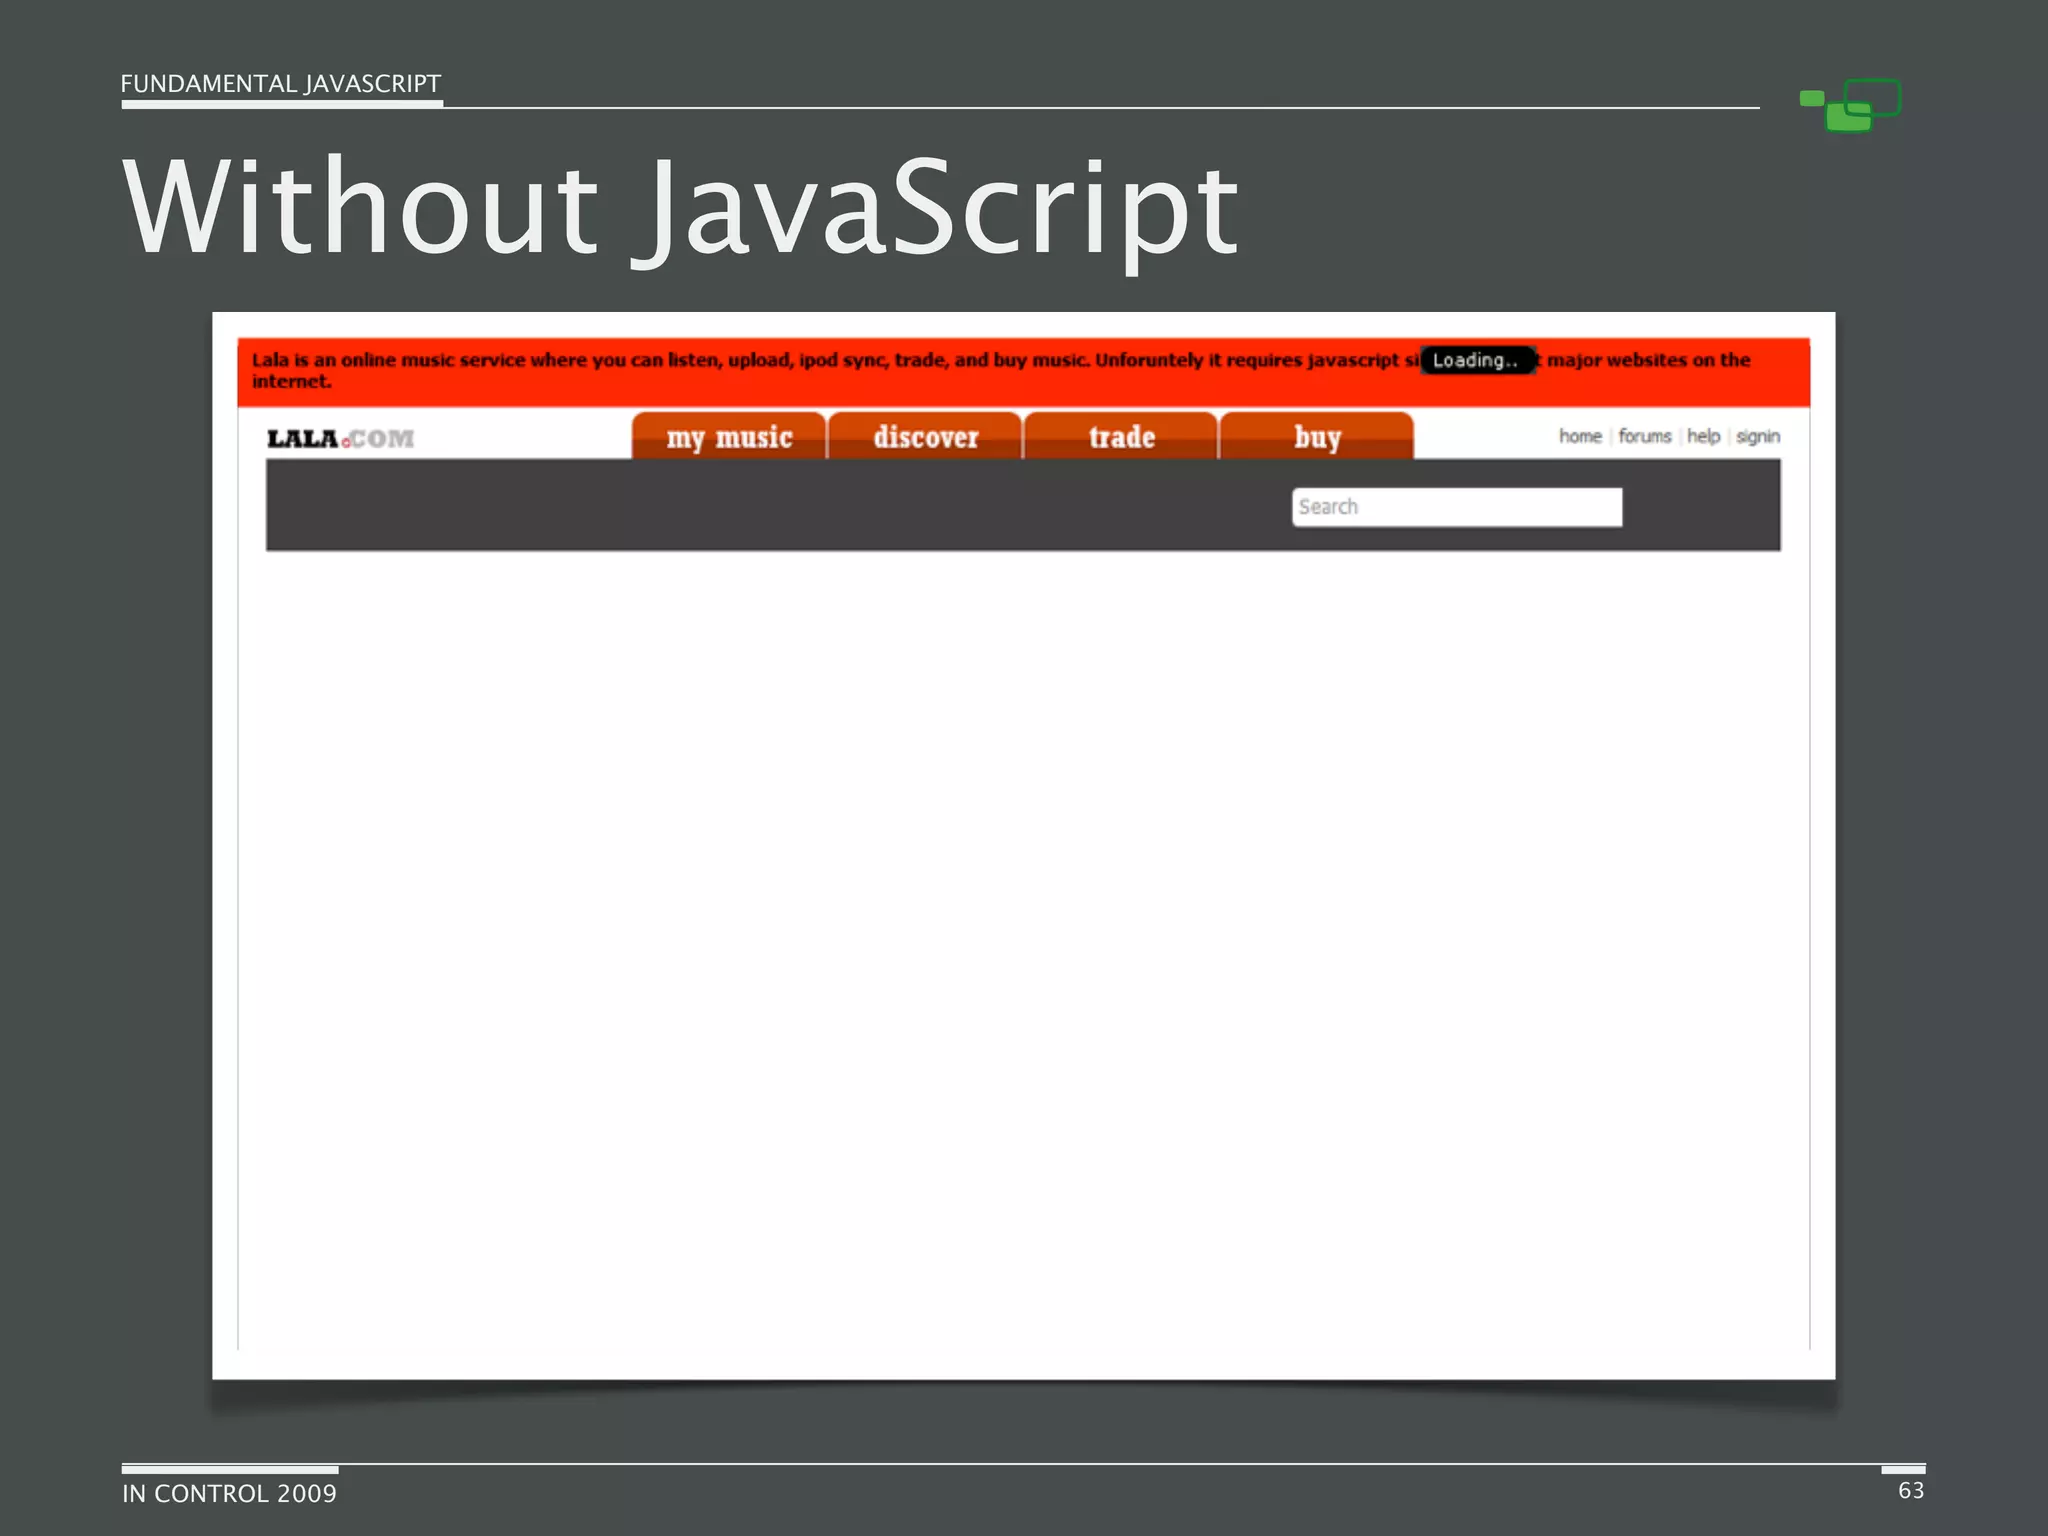The image size is (2048, 1536).
Task: Click the IN CONTROL 2009 footer text
Action: [x=229, y=1493]
